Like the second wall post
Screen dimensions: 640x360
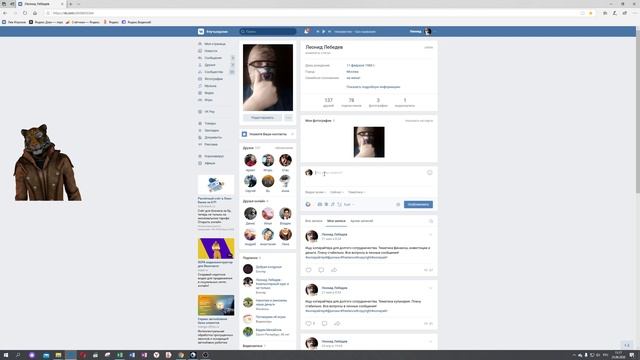click(x=309, y=323)
